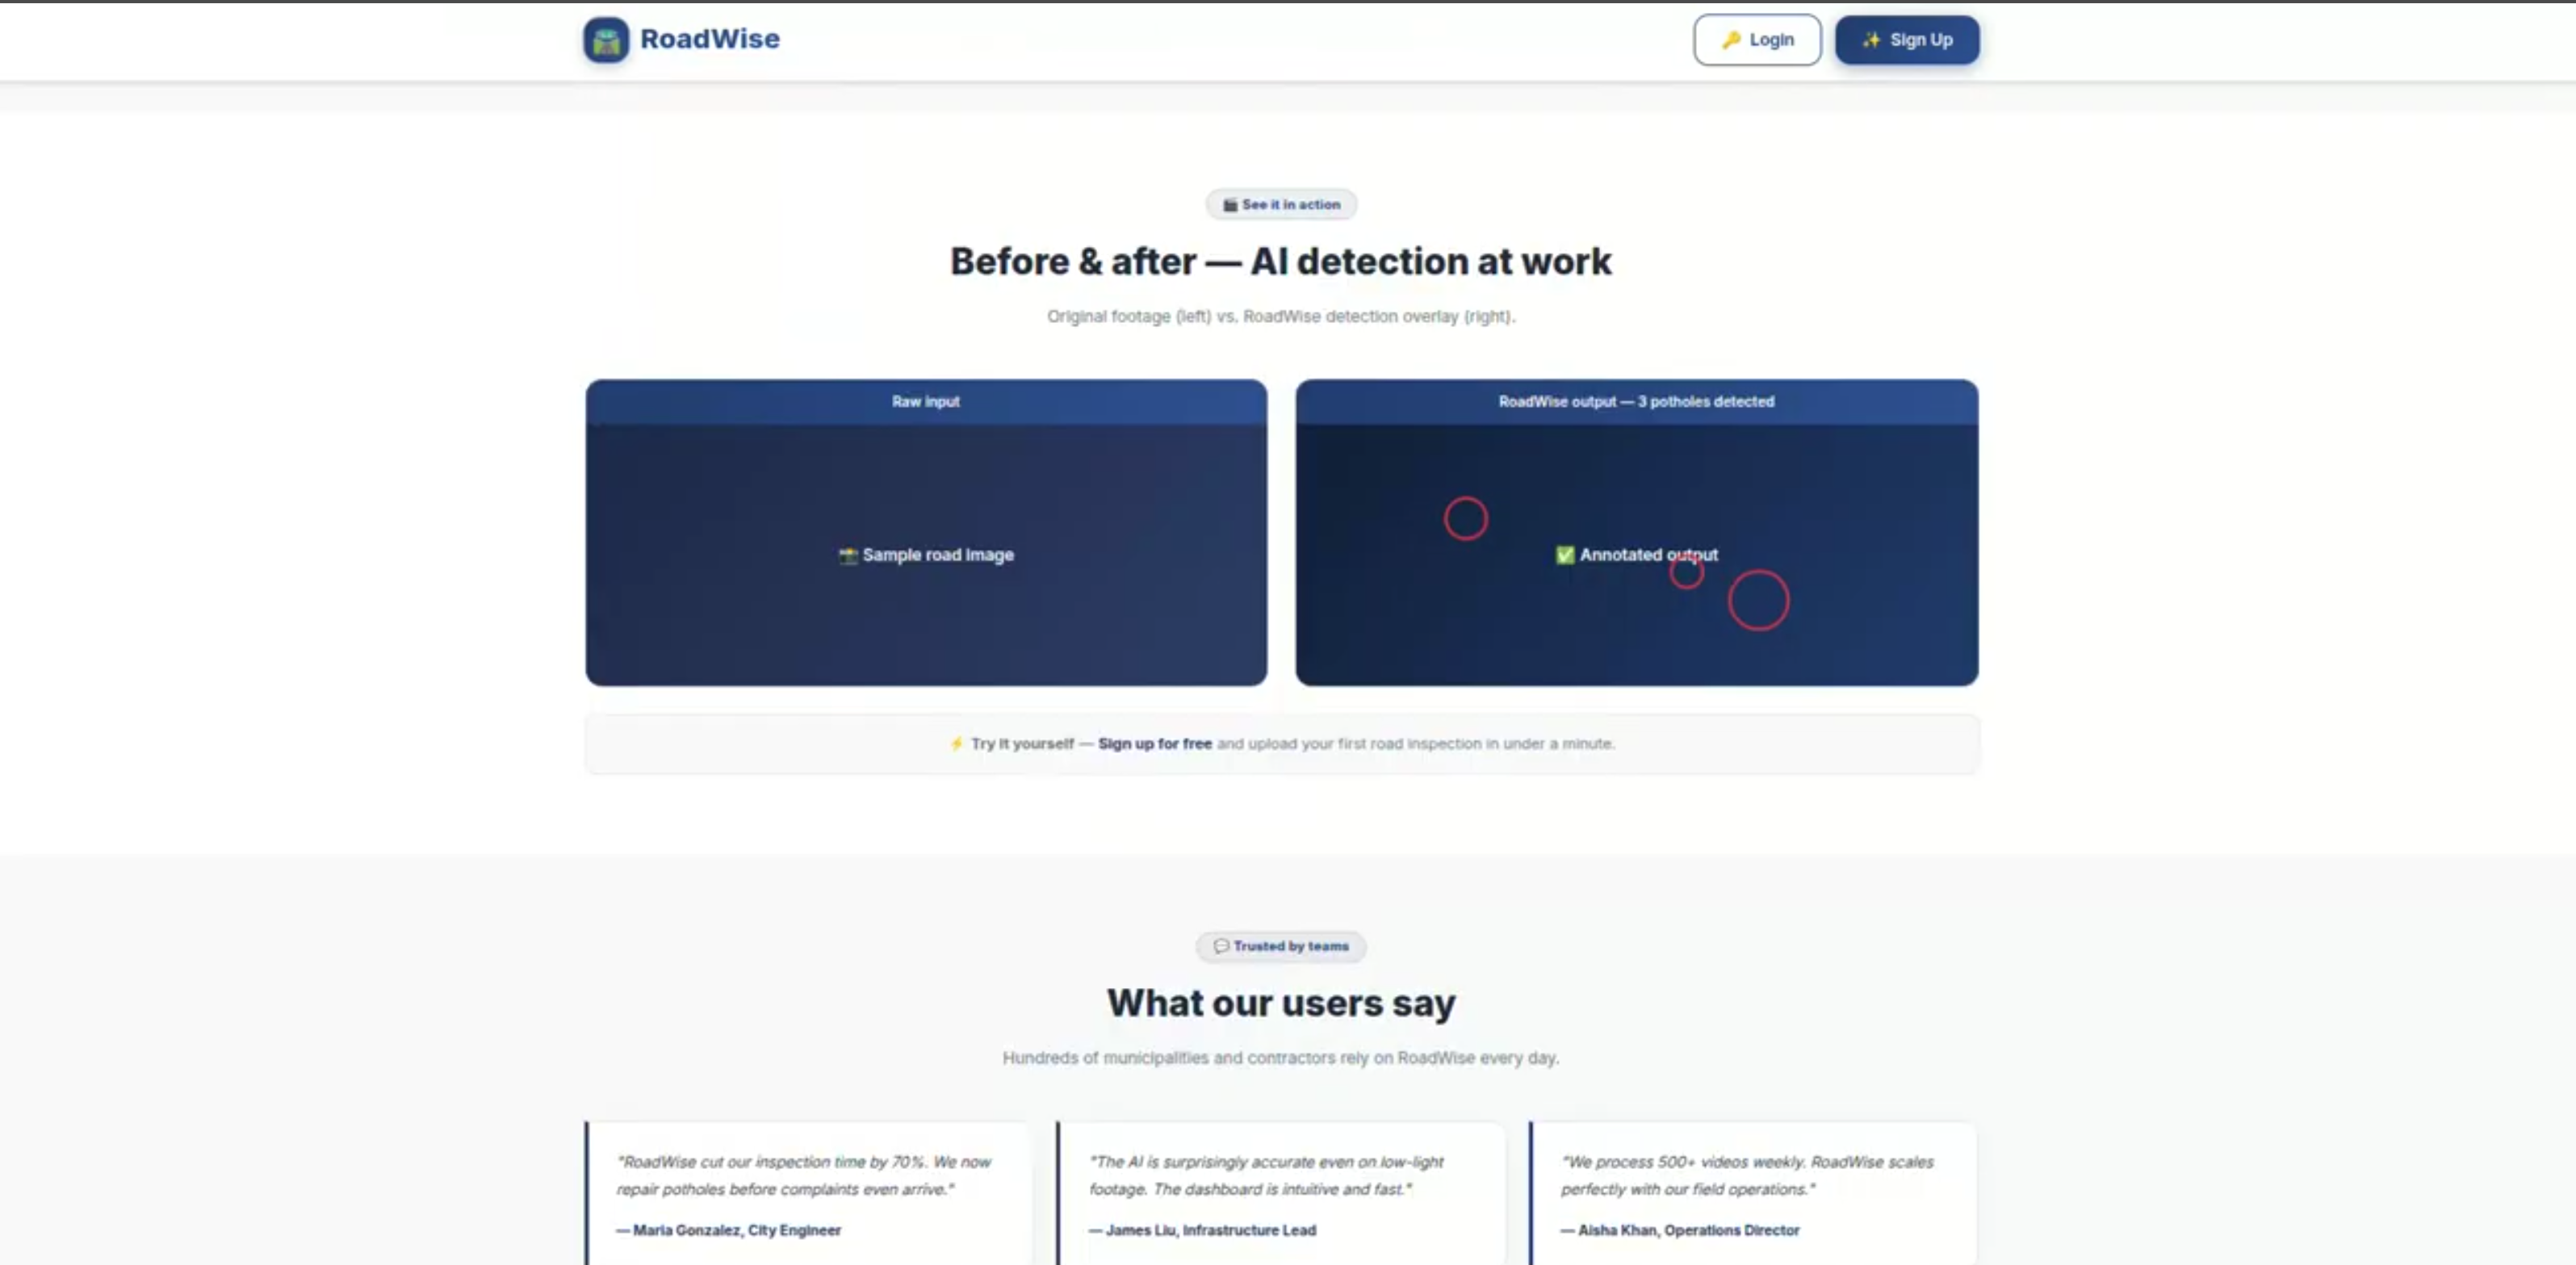
Task: Click Maria Gonzalez's testimonial quote
Action: point(804,1175)
